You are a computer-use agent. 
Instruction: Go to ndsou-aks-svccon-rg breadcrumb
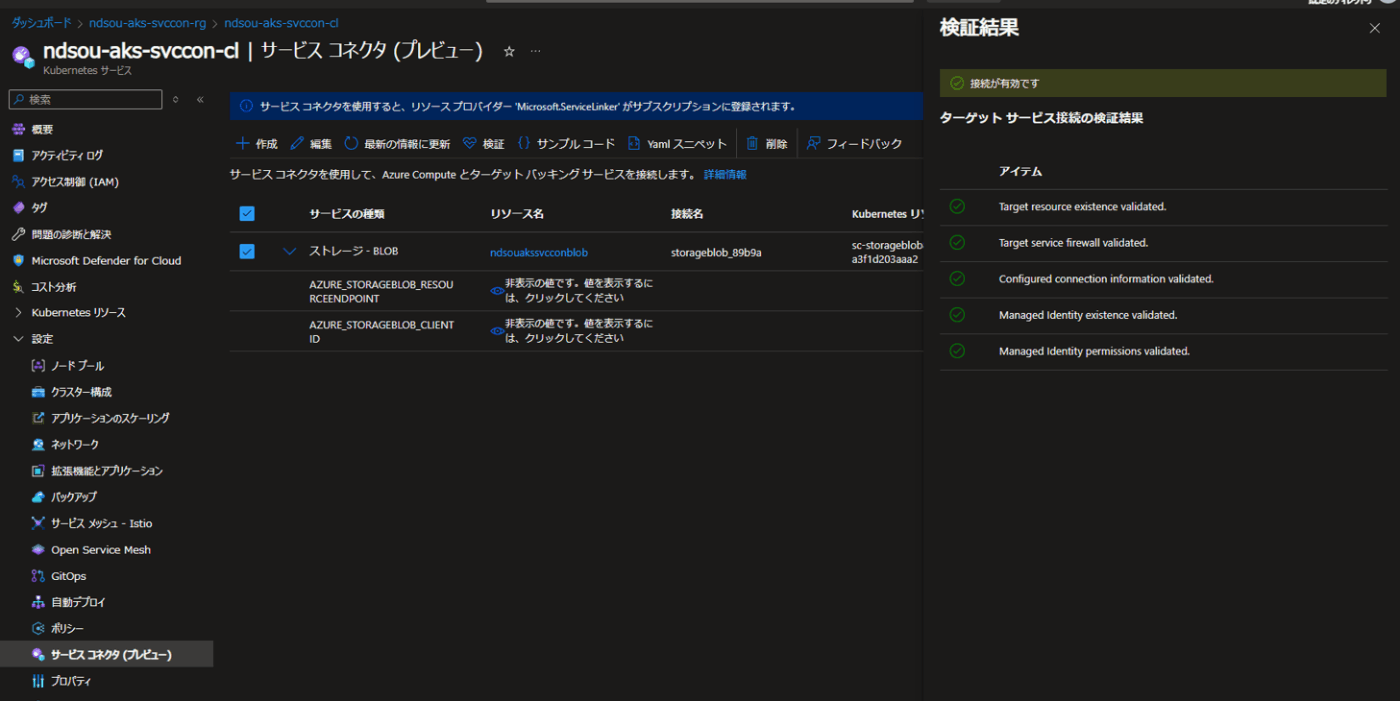pos(147,23)
